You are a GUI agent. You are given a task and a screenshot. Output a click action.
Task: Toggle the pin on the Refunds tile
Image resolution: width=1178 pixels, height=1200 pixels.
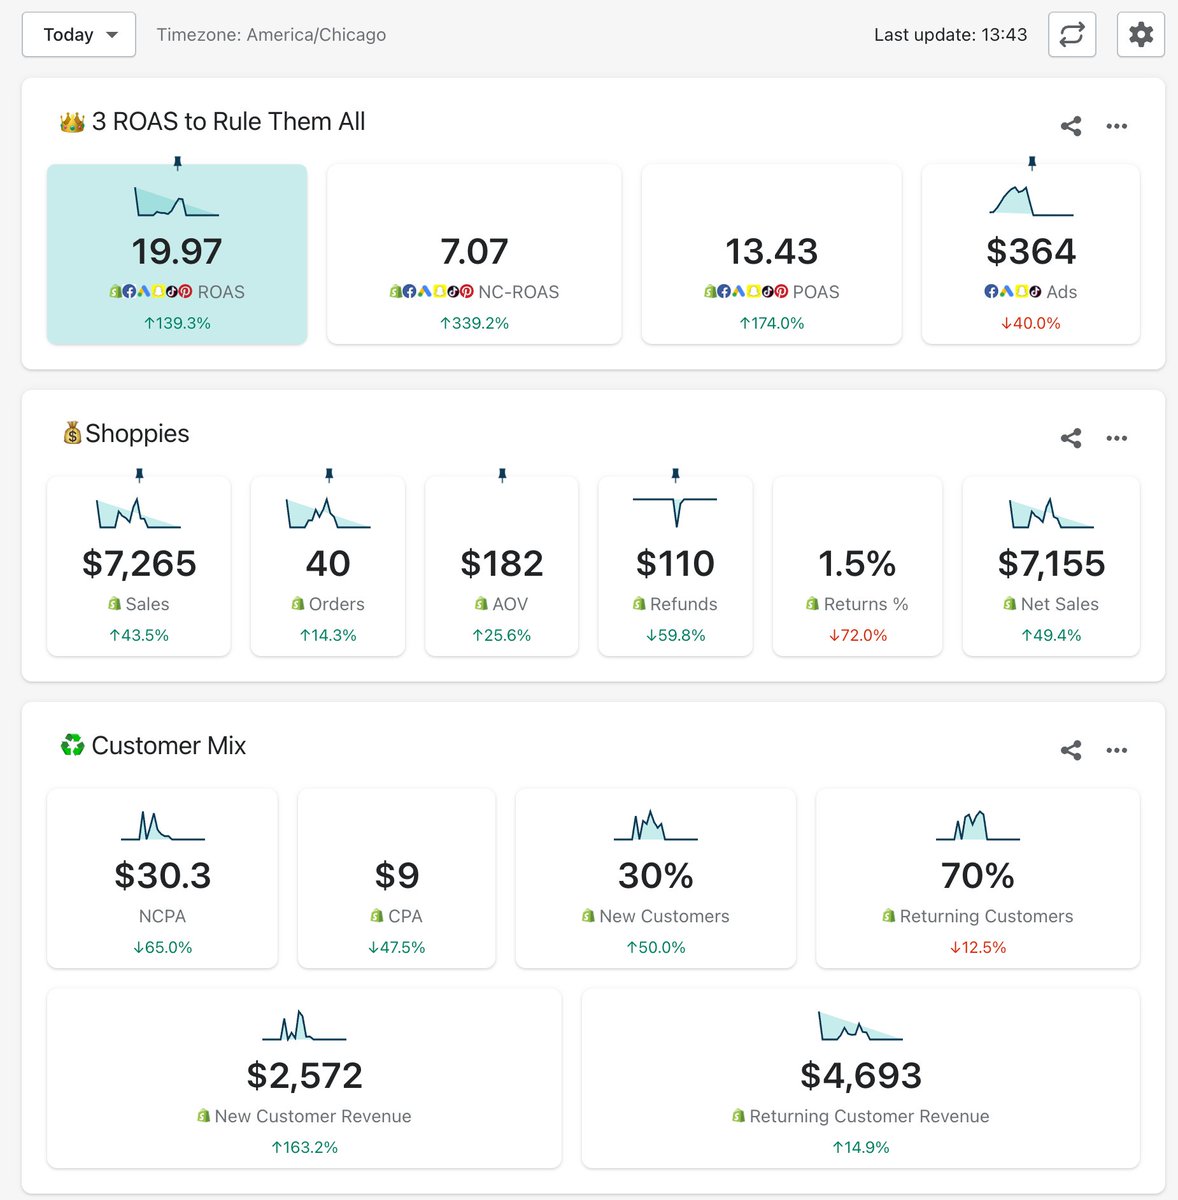point(675,475)
